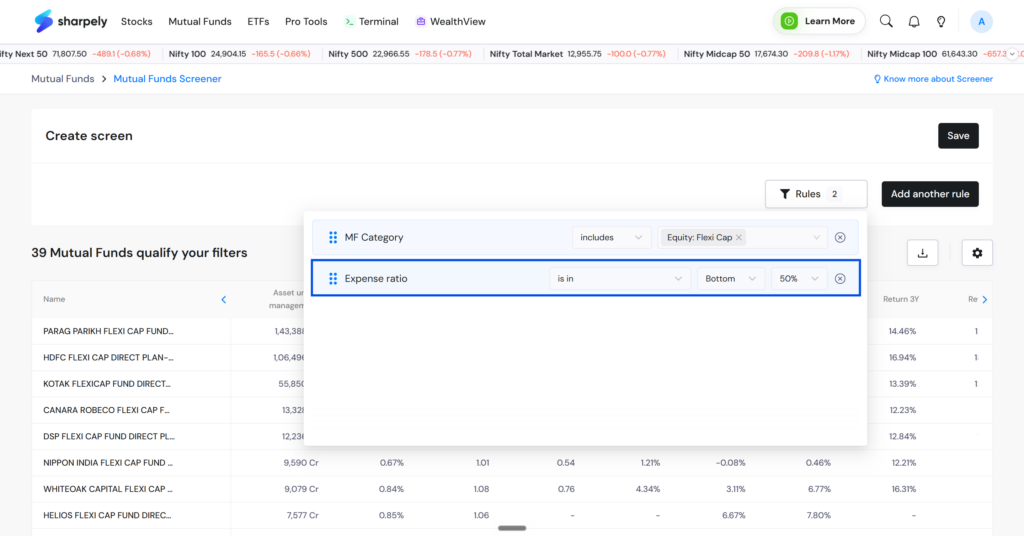Click the MF Category rule label

coord(374,238)
